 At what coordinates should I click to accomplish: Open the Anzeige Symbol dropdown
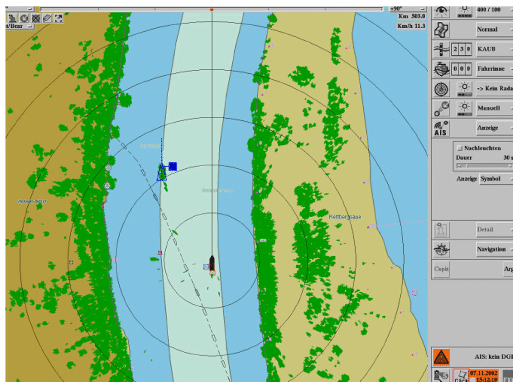tap(496, 179)
